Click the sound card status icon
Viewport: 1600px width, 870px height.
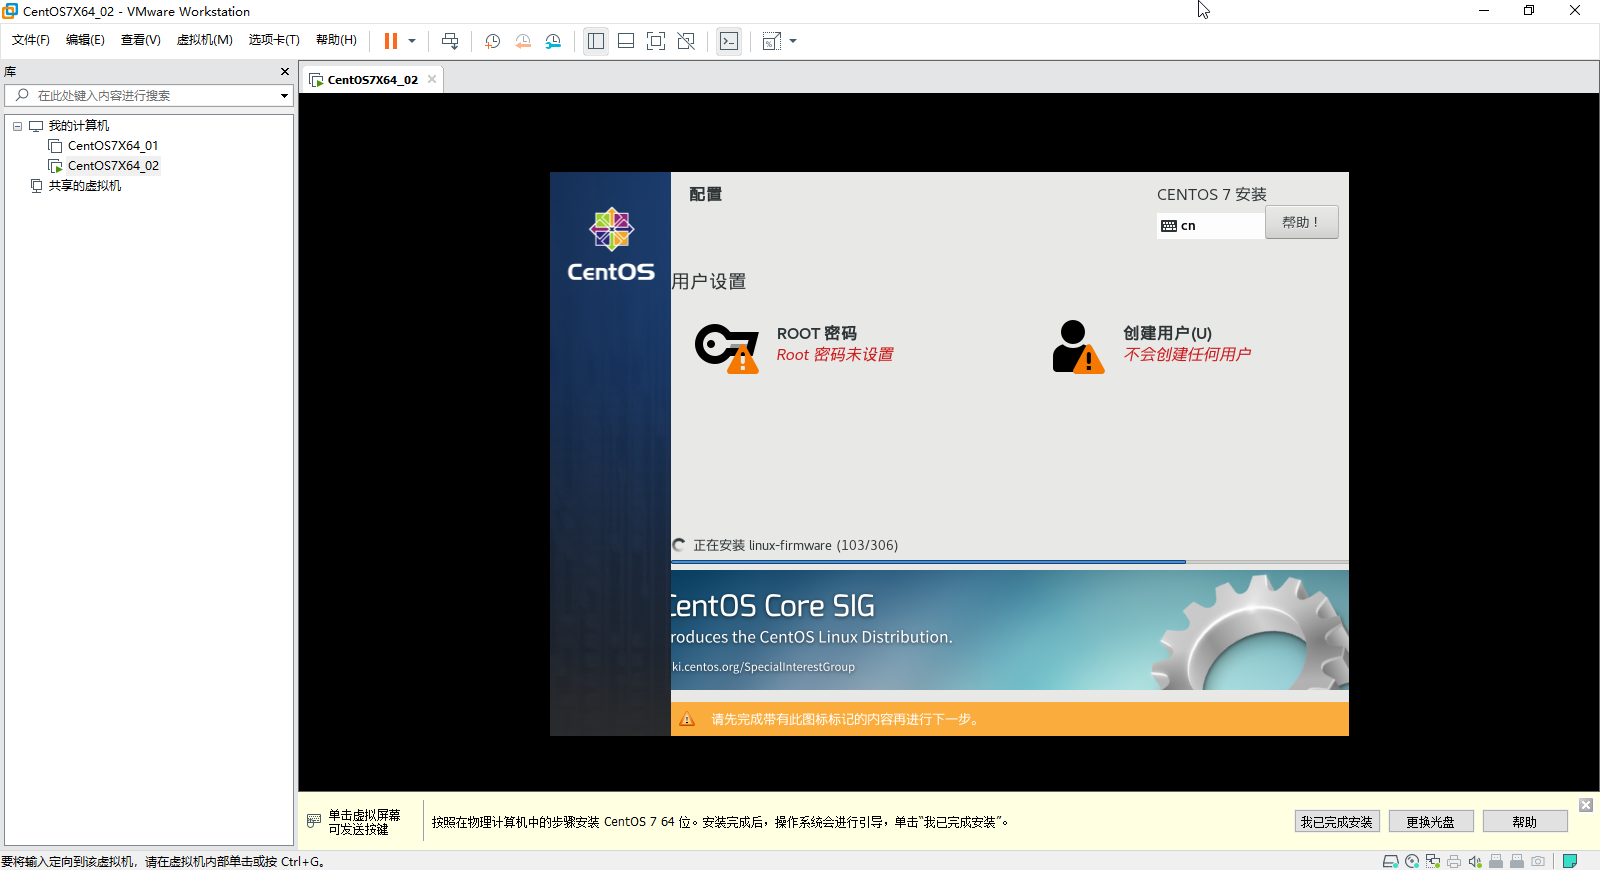(x=1475, y=861)
